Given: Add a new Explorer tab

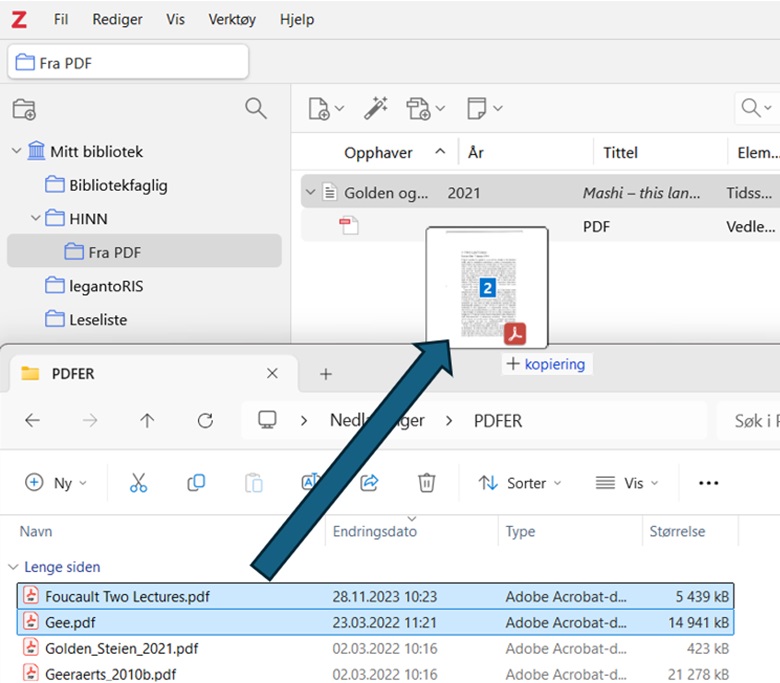Looking at the screenshot, I should (x=325, y=374).
